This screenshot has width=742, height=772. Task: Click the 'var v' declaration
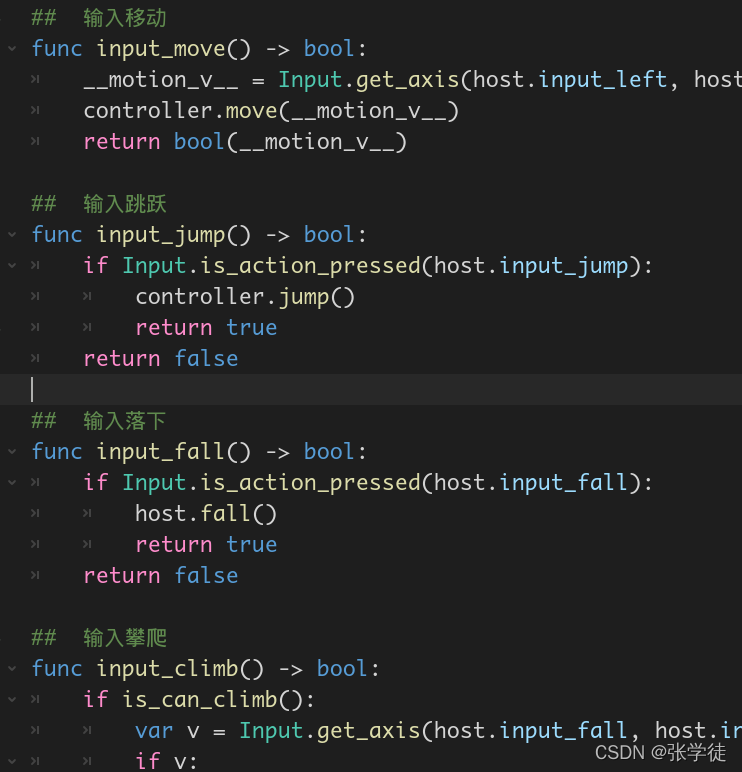(x=167, y=731)
